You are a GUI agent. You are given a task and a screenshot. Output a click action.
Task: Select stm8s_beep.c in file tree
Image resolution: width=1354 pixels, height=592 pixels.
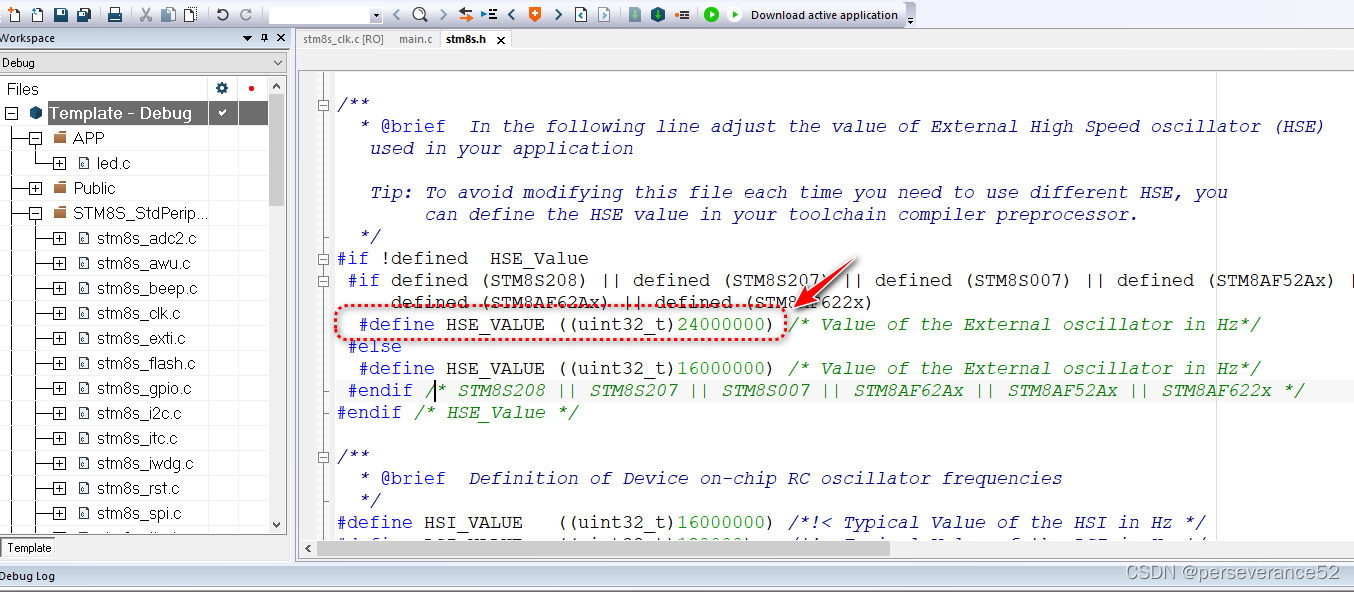tap(146, 289)
